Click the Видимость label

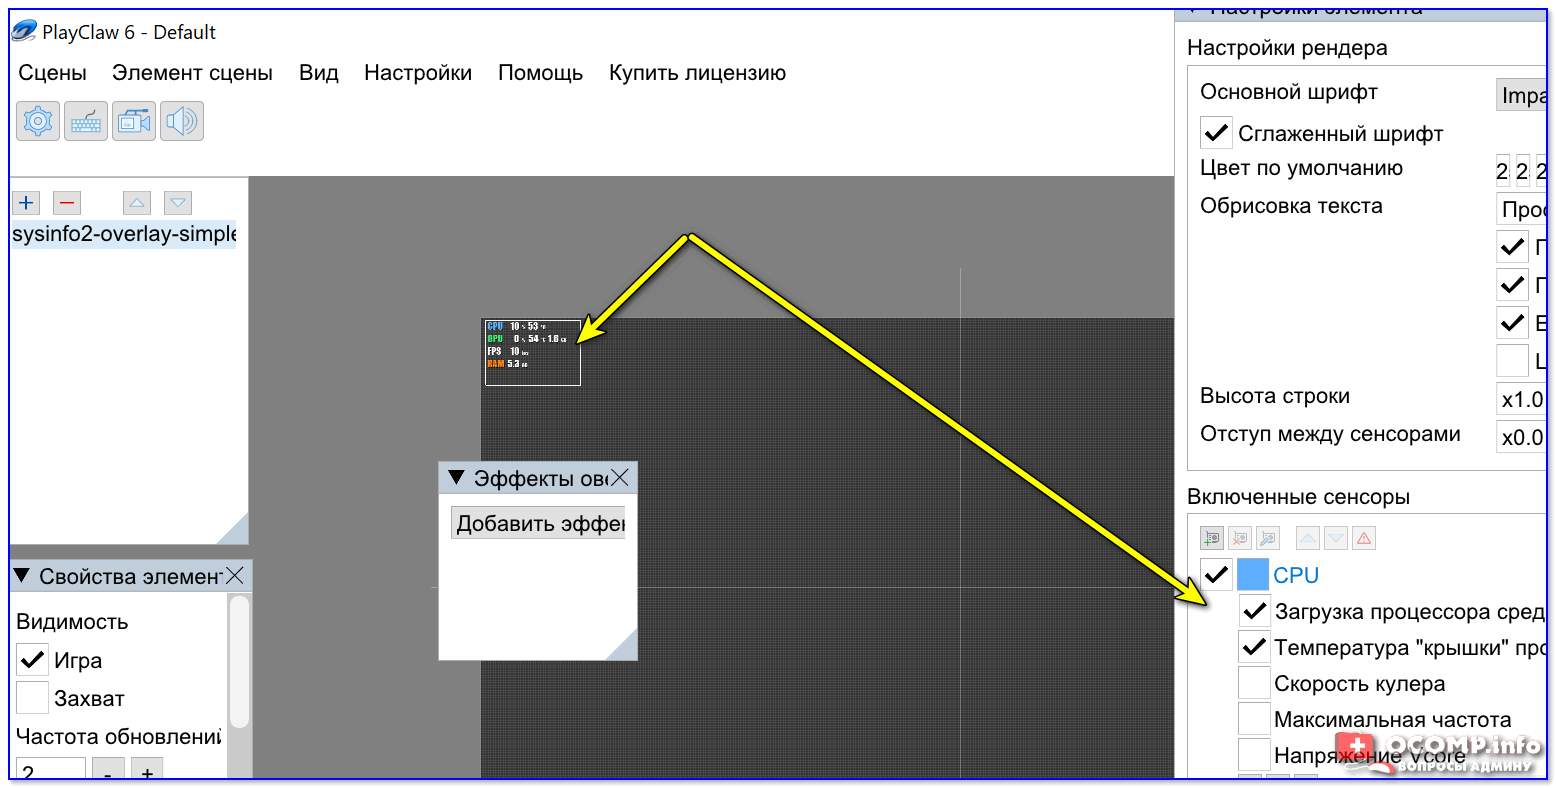72,622
